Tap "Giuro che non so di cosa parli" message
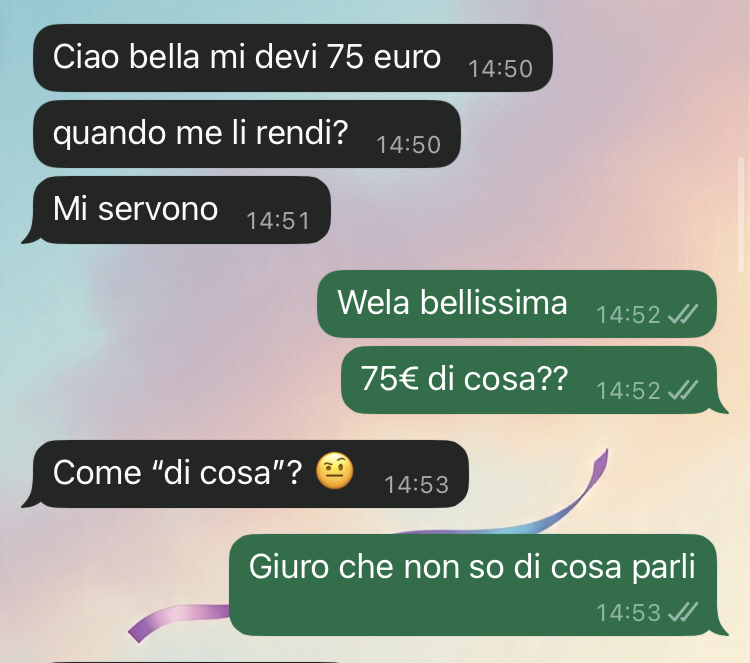This screenshot has width=750, height=663. [x=478, y=585]
